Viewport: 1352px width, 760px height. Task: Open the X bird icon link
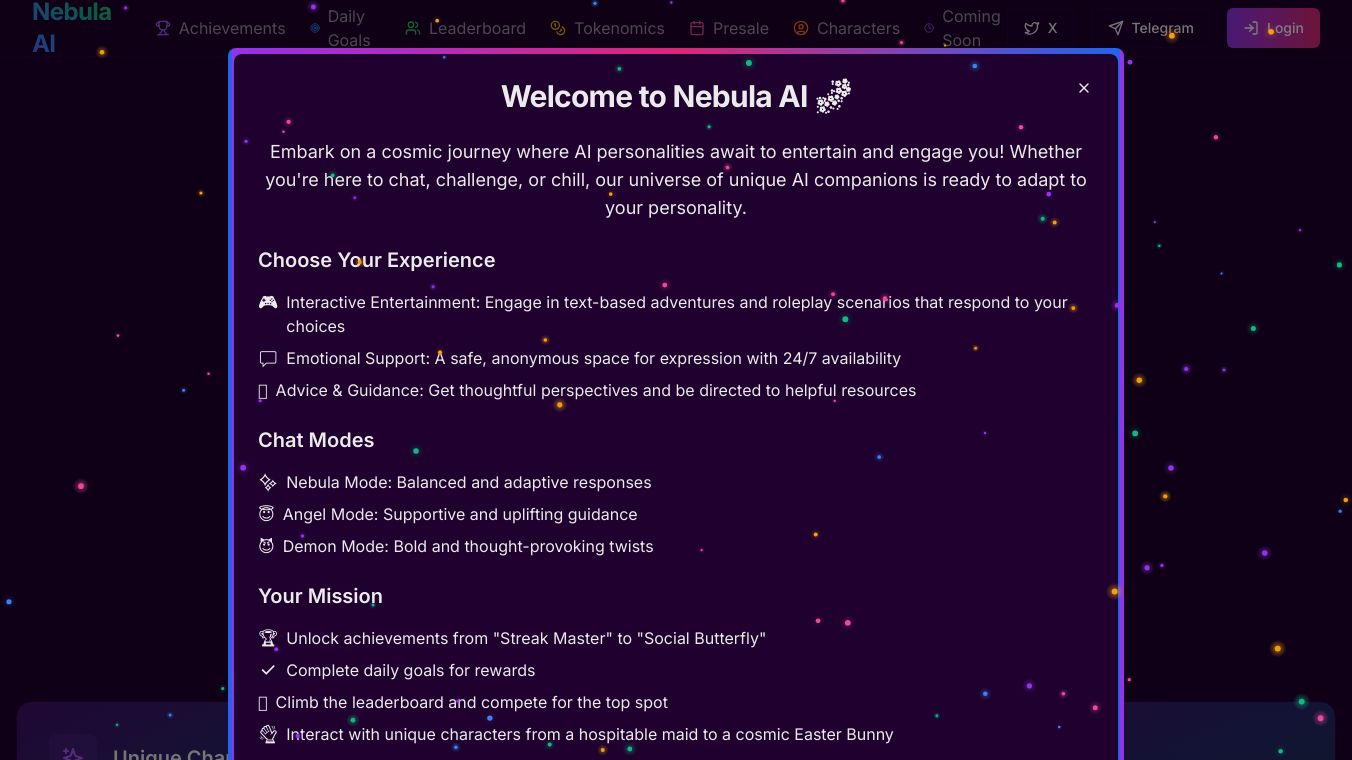[1031, 28]
